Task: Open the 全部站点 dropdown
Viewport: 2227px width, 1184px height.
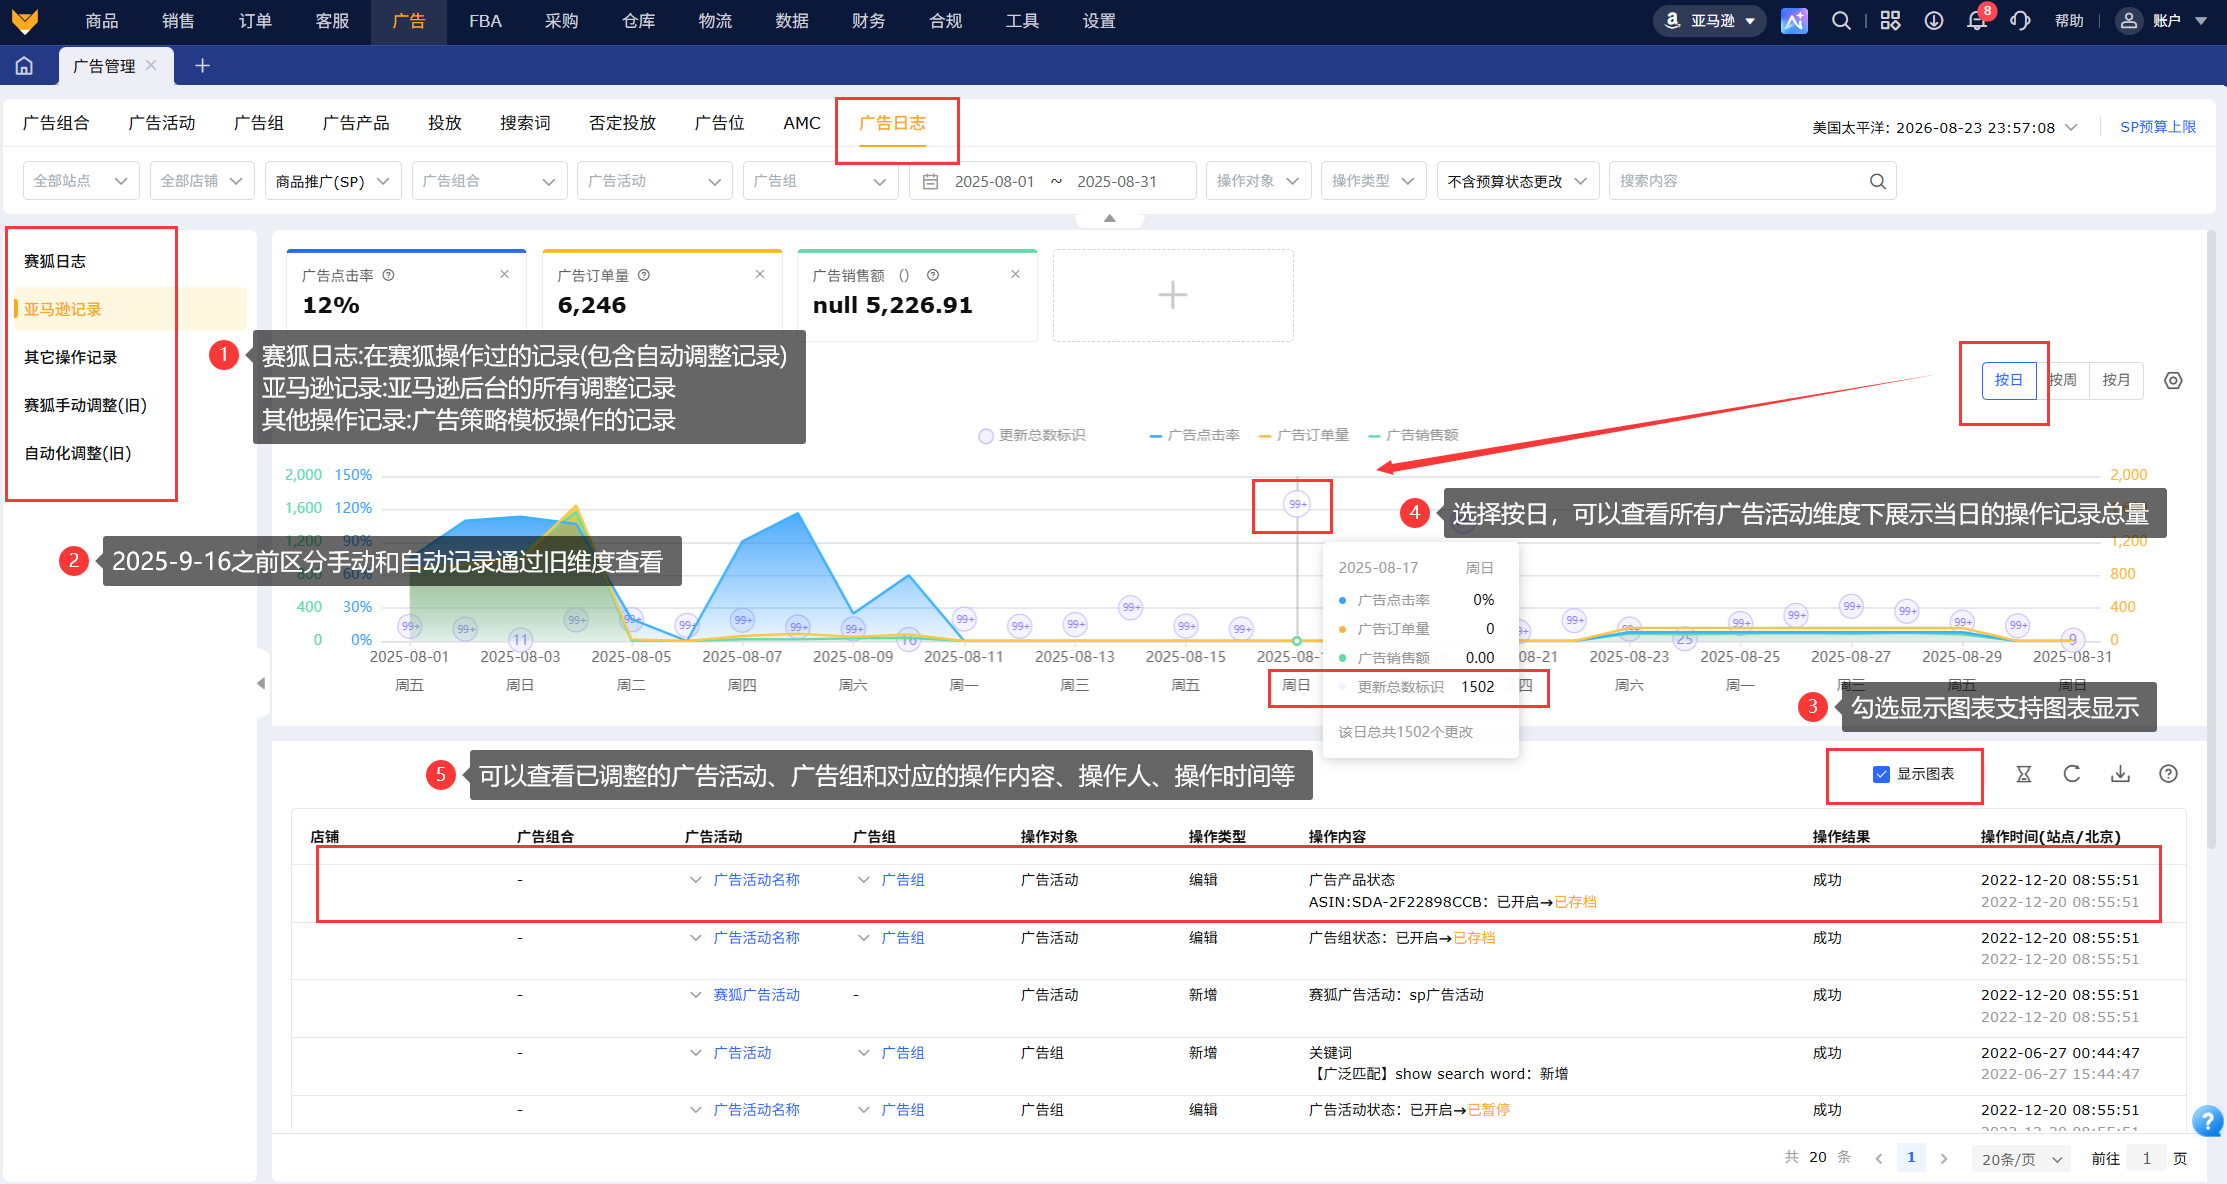Action: (81, 181)
